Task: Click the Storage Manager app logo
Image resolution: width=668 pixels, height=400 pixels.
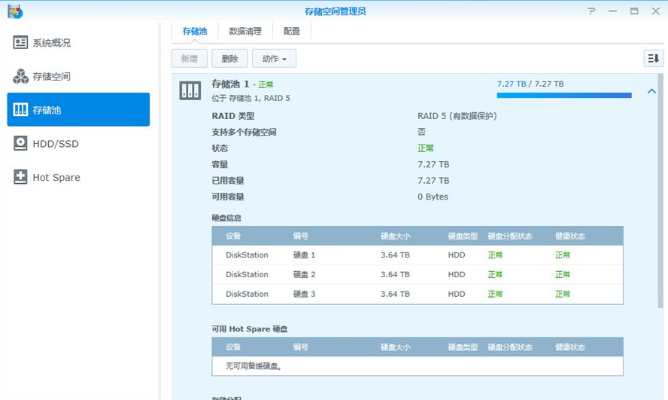Action: pos(15,11)
